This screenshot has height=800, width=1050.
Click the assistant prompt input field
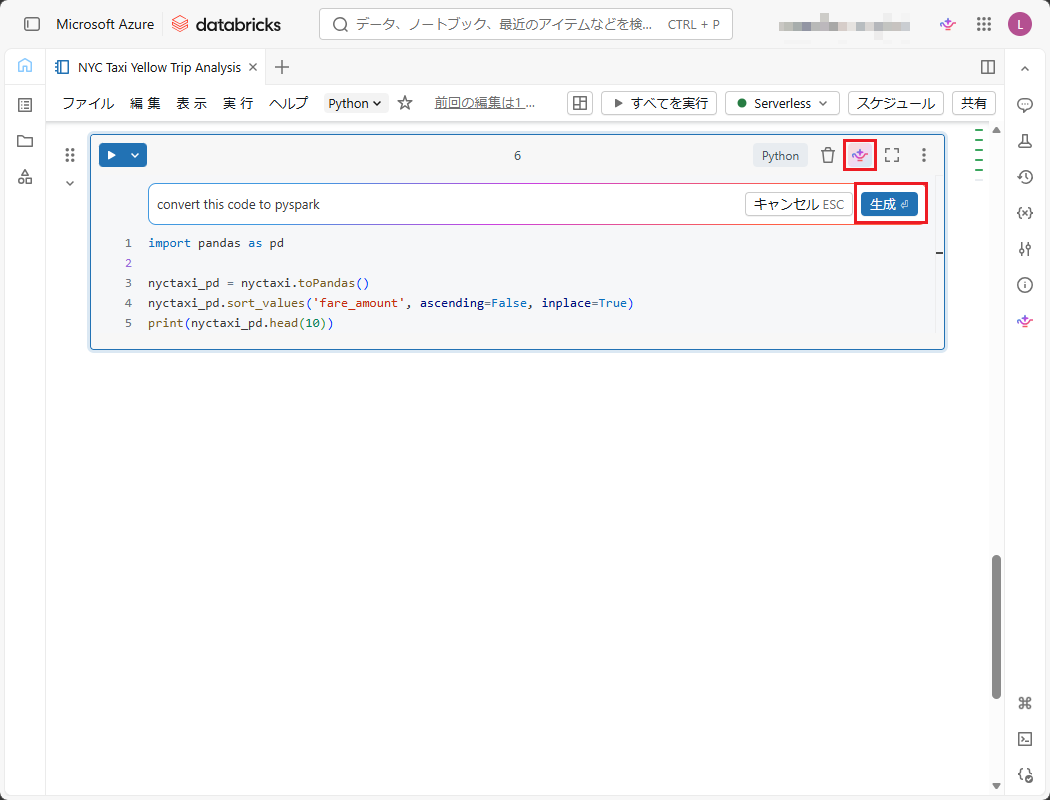(445, 204)
